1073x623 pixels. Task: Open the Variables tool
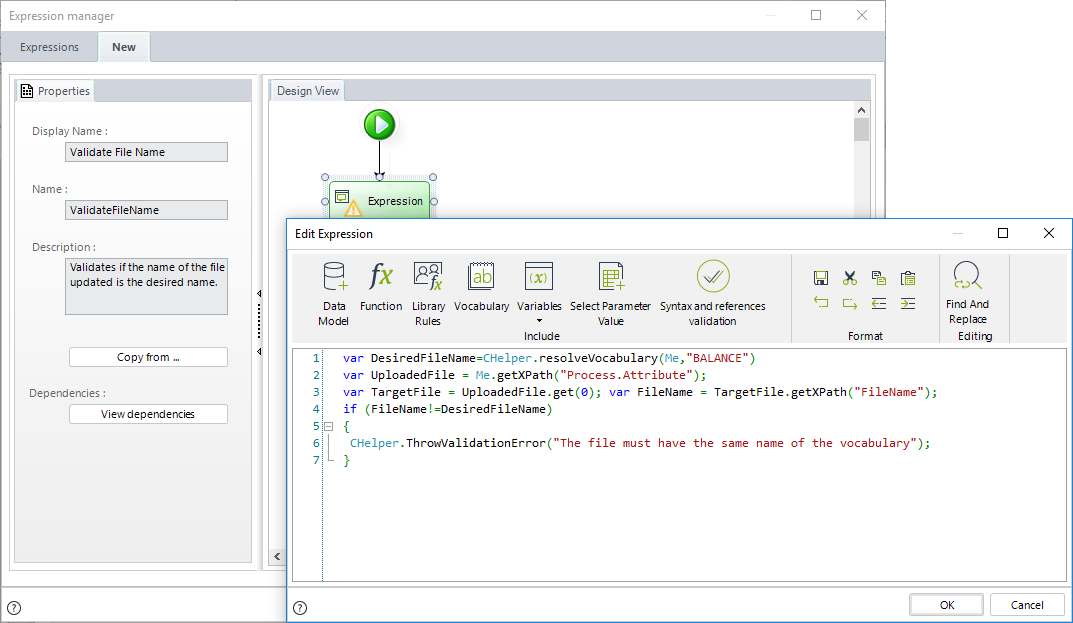coord(539,287)
